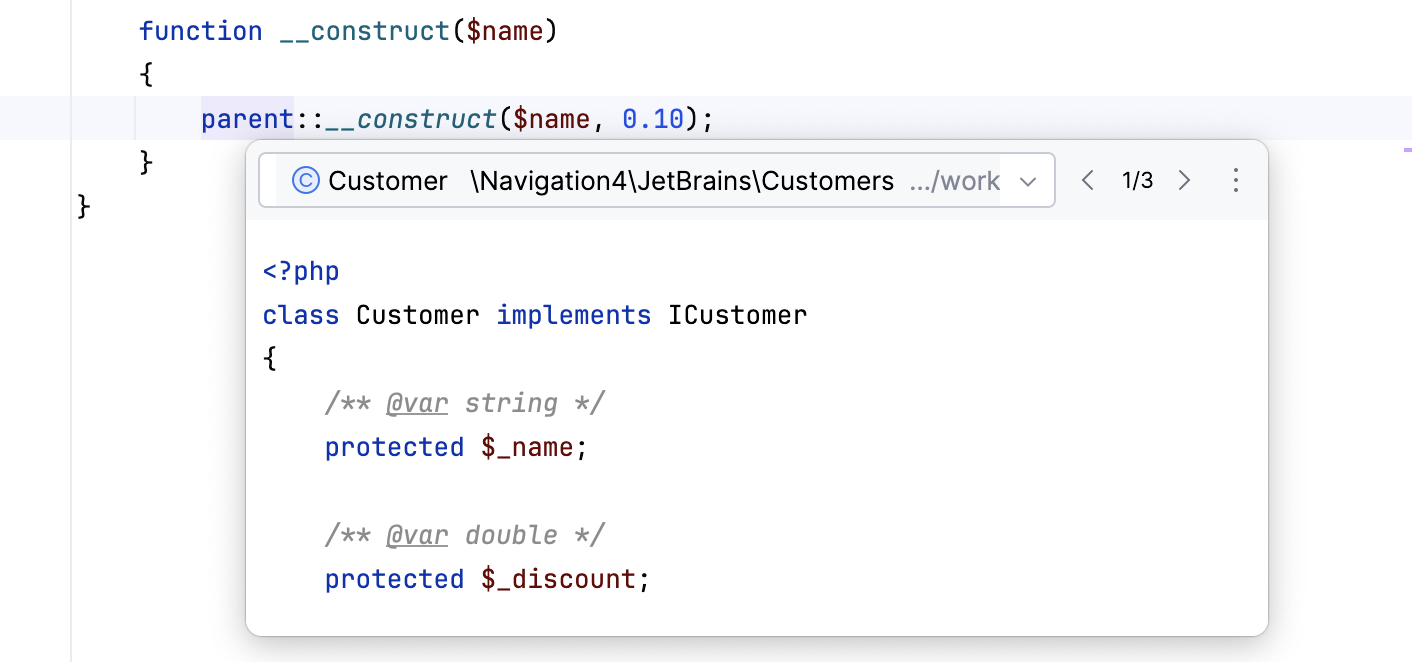The height and width of the screenshot is (662, 1412).
Task: Expand the definition chooser chevron
Action: (x=1027, y=181)
